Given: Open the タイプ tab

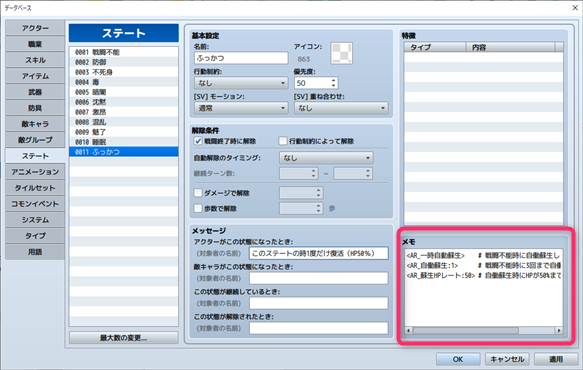Looking at the screenshot, I should click(35, 236).
